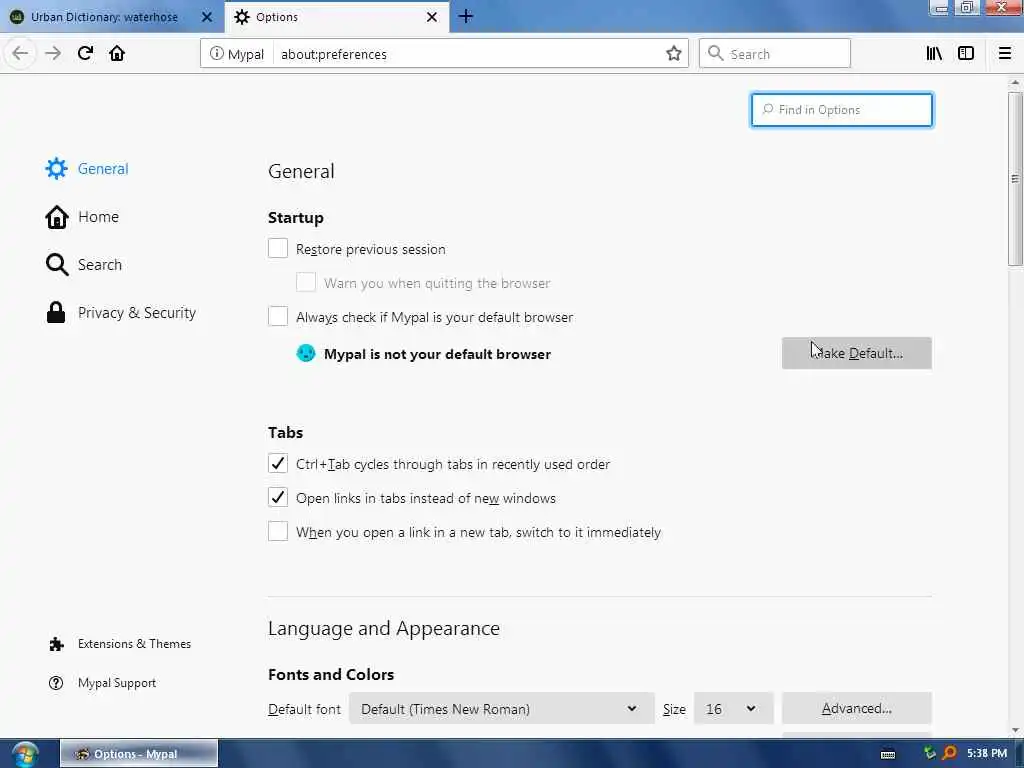Click the Startup heading text

tap(296, 217)
